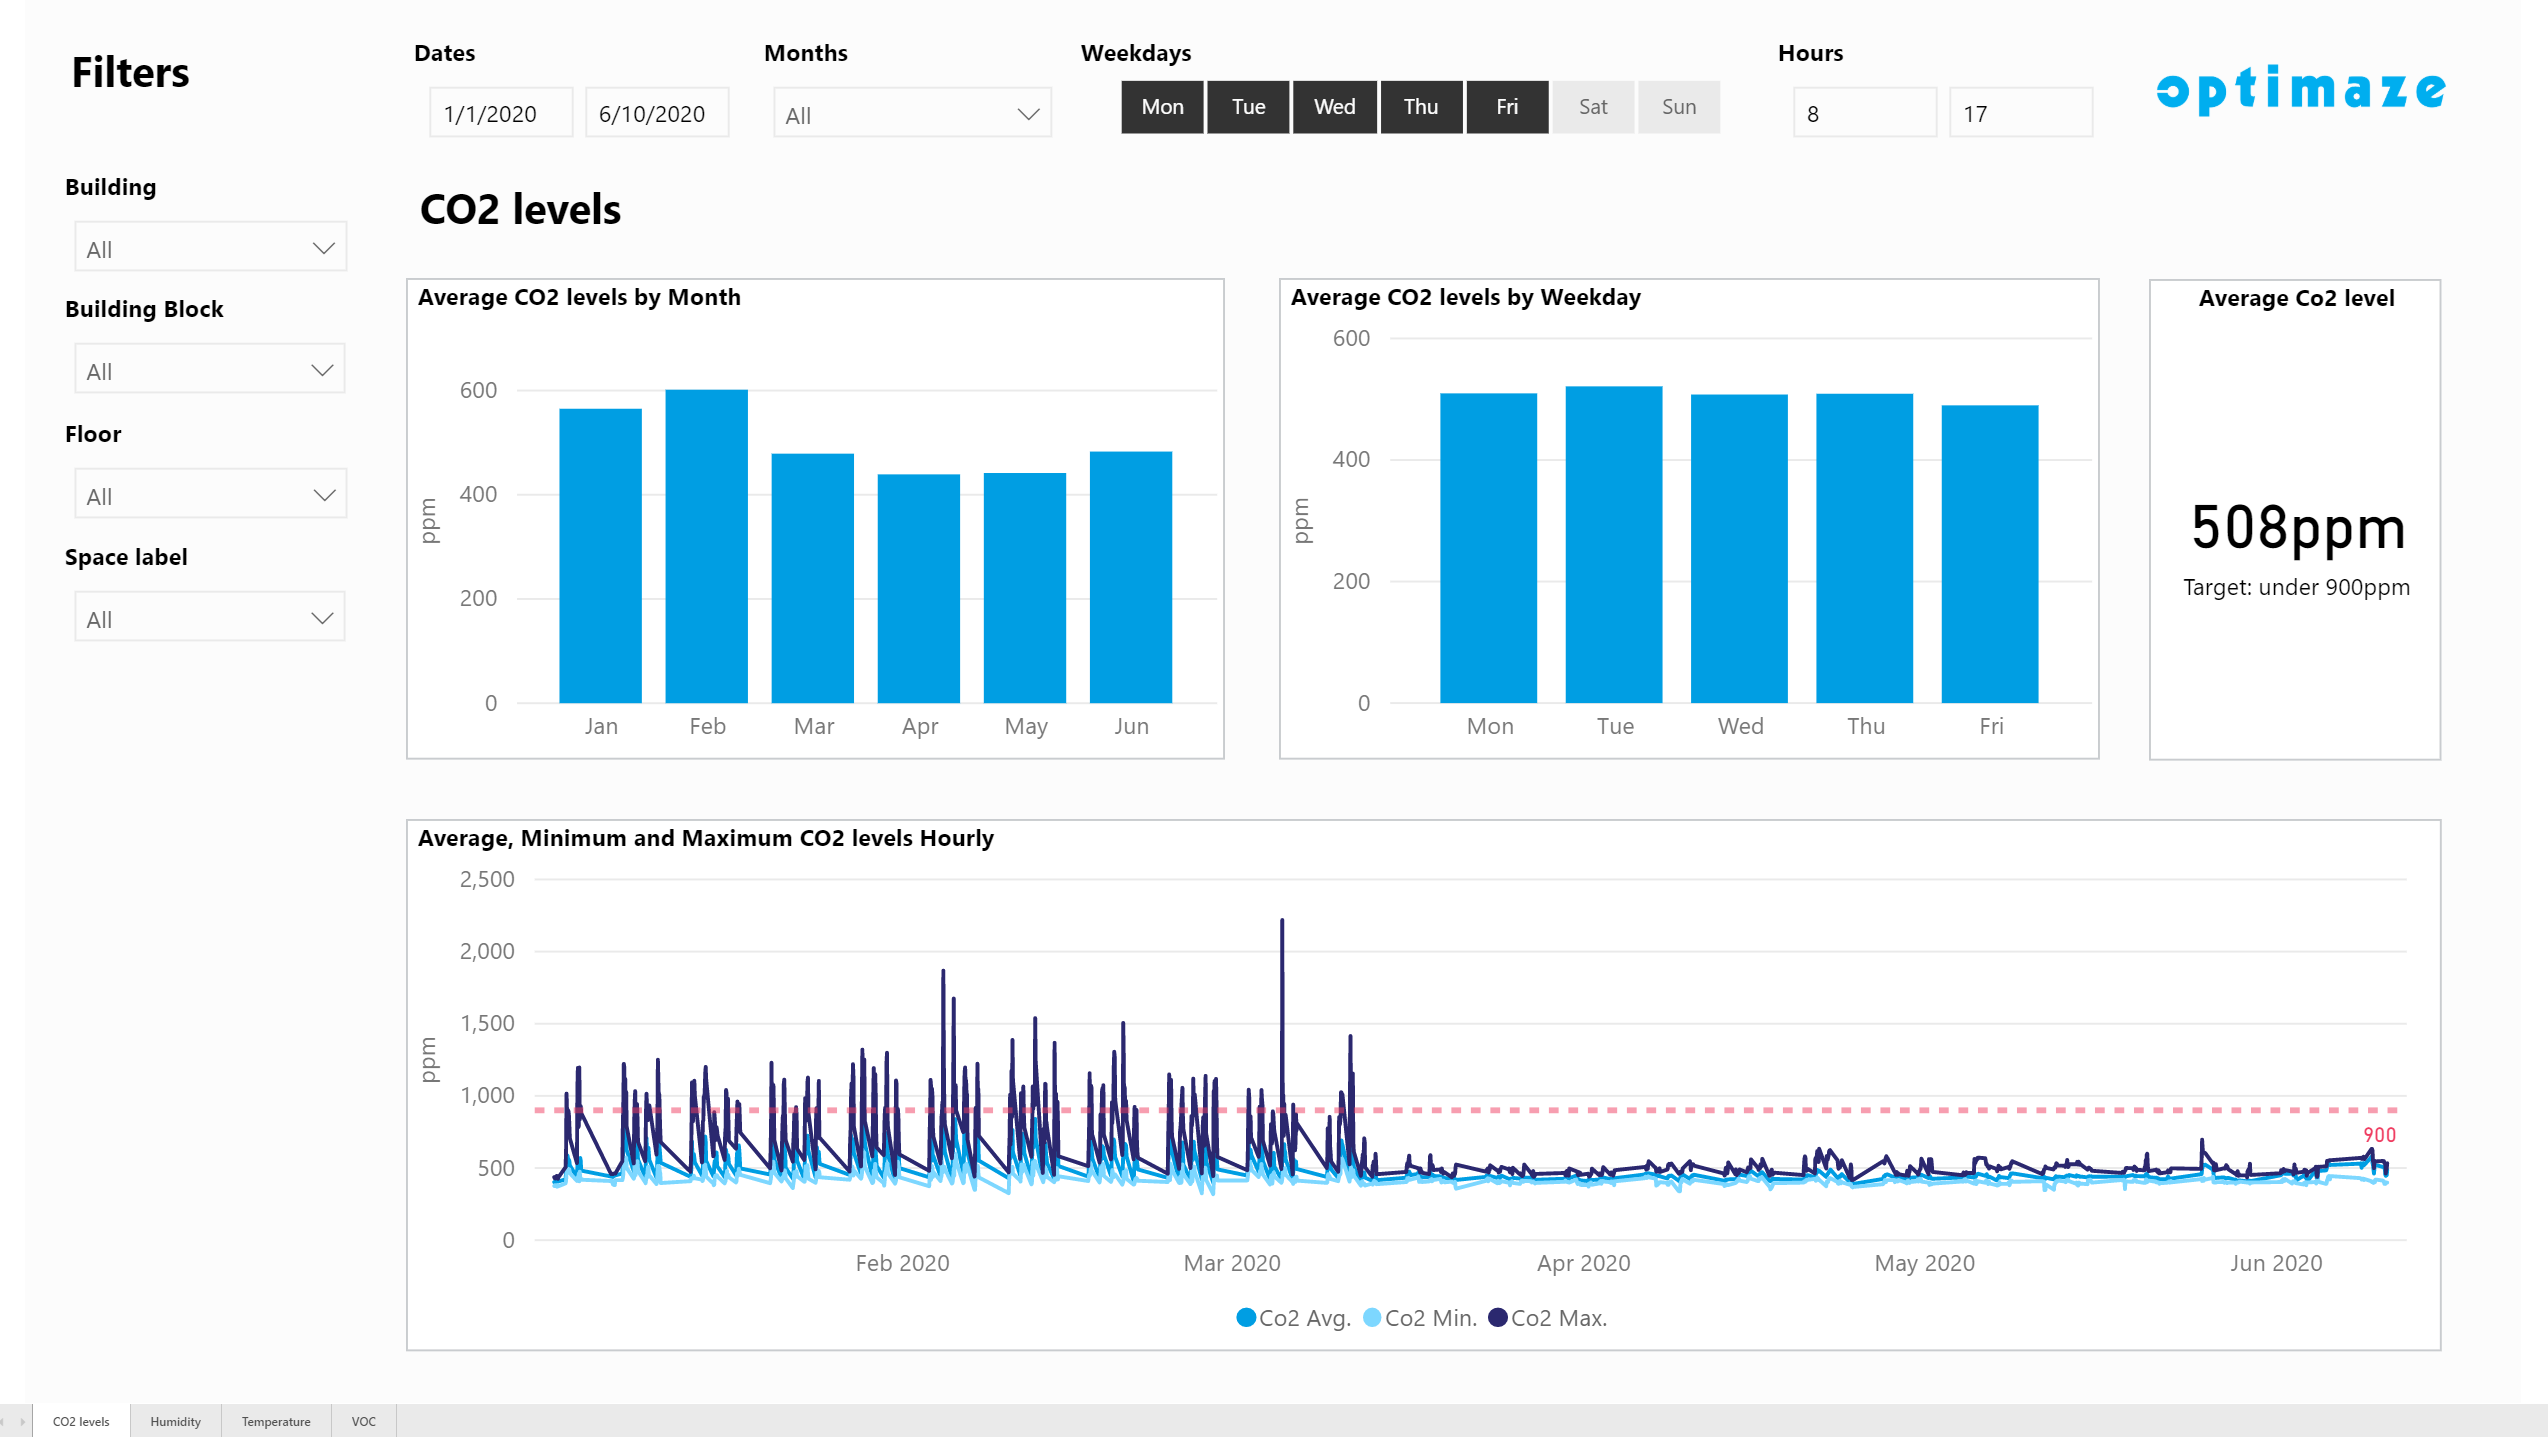Click the Co2 Avg. legend marker

[x=1246, y=1318]
